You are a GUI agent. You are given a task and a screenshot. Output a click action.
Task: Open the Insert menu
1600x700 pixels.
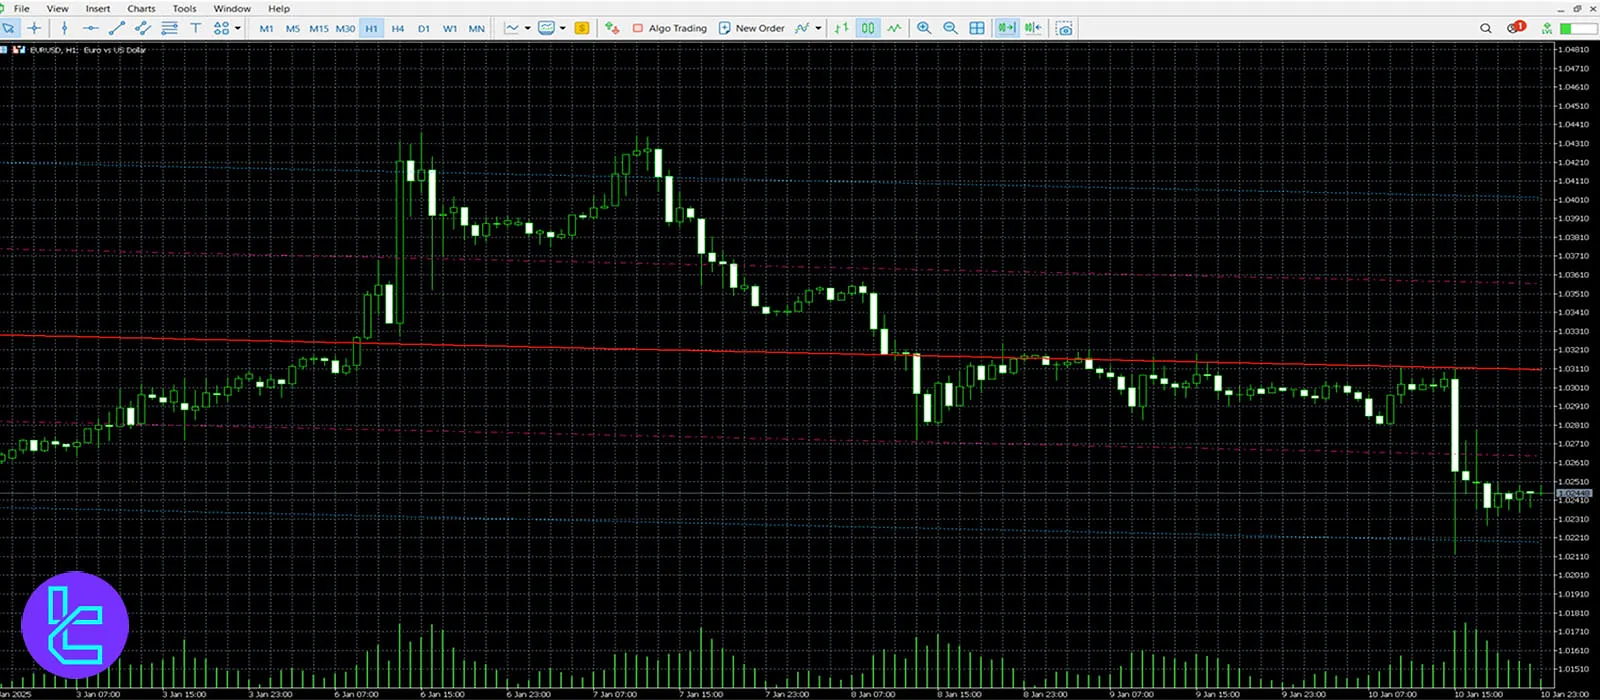[98, 8]
